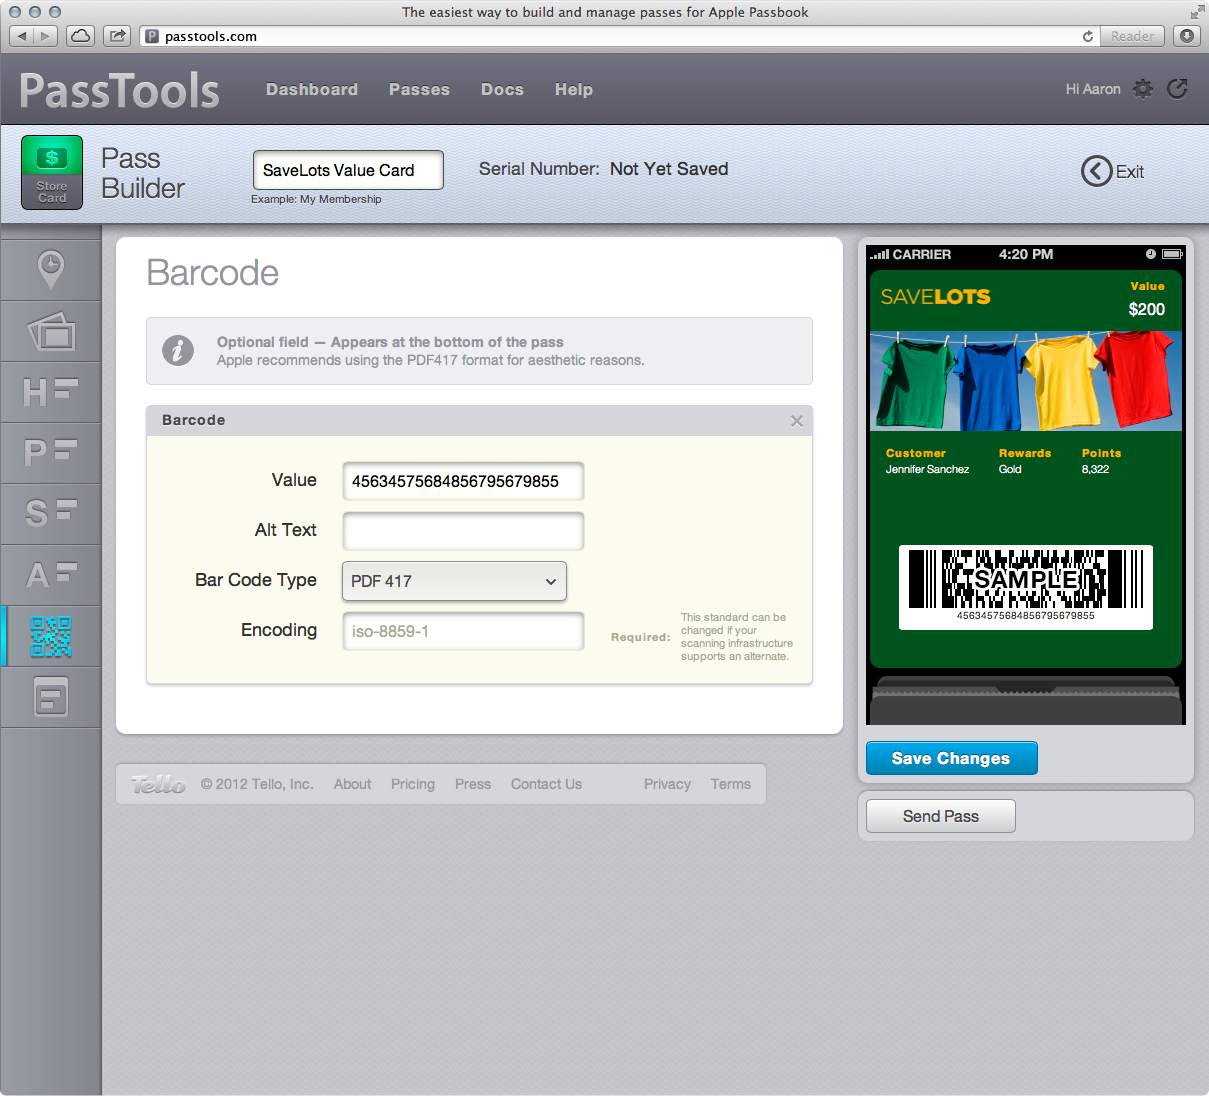
Task: Open the Store Card pass type icon
Action: click(x=52, y=172)
